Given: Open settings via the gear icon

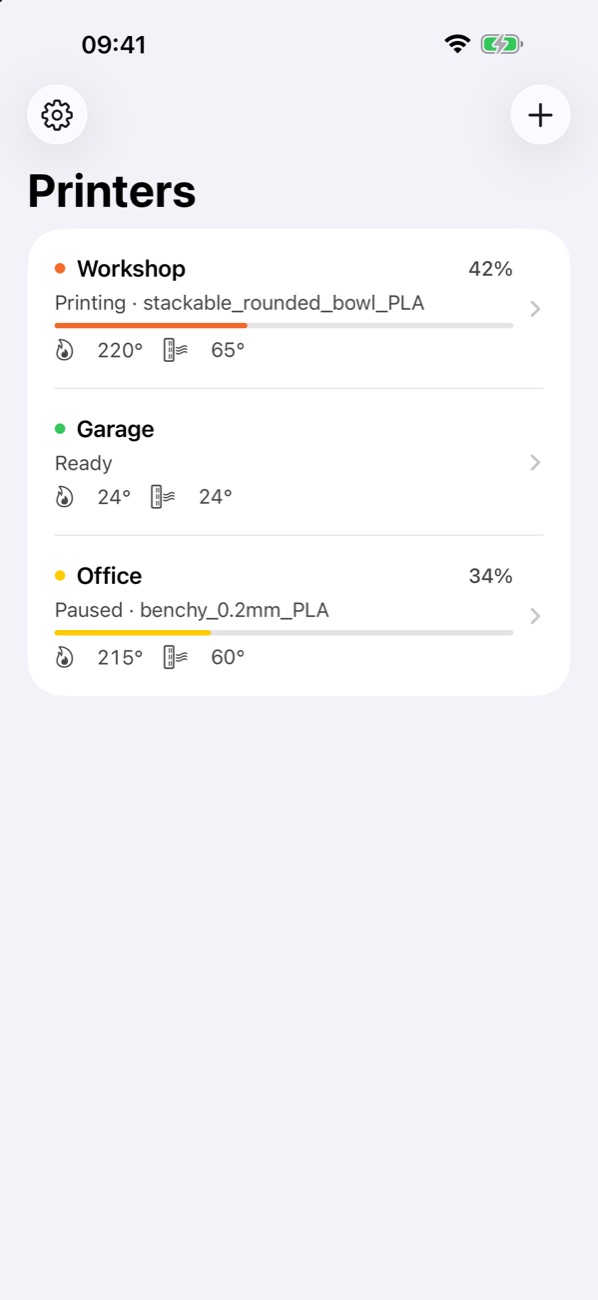Looking at the screenshot, I should (57, 115).
